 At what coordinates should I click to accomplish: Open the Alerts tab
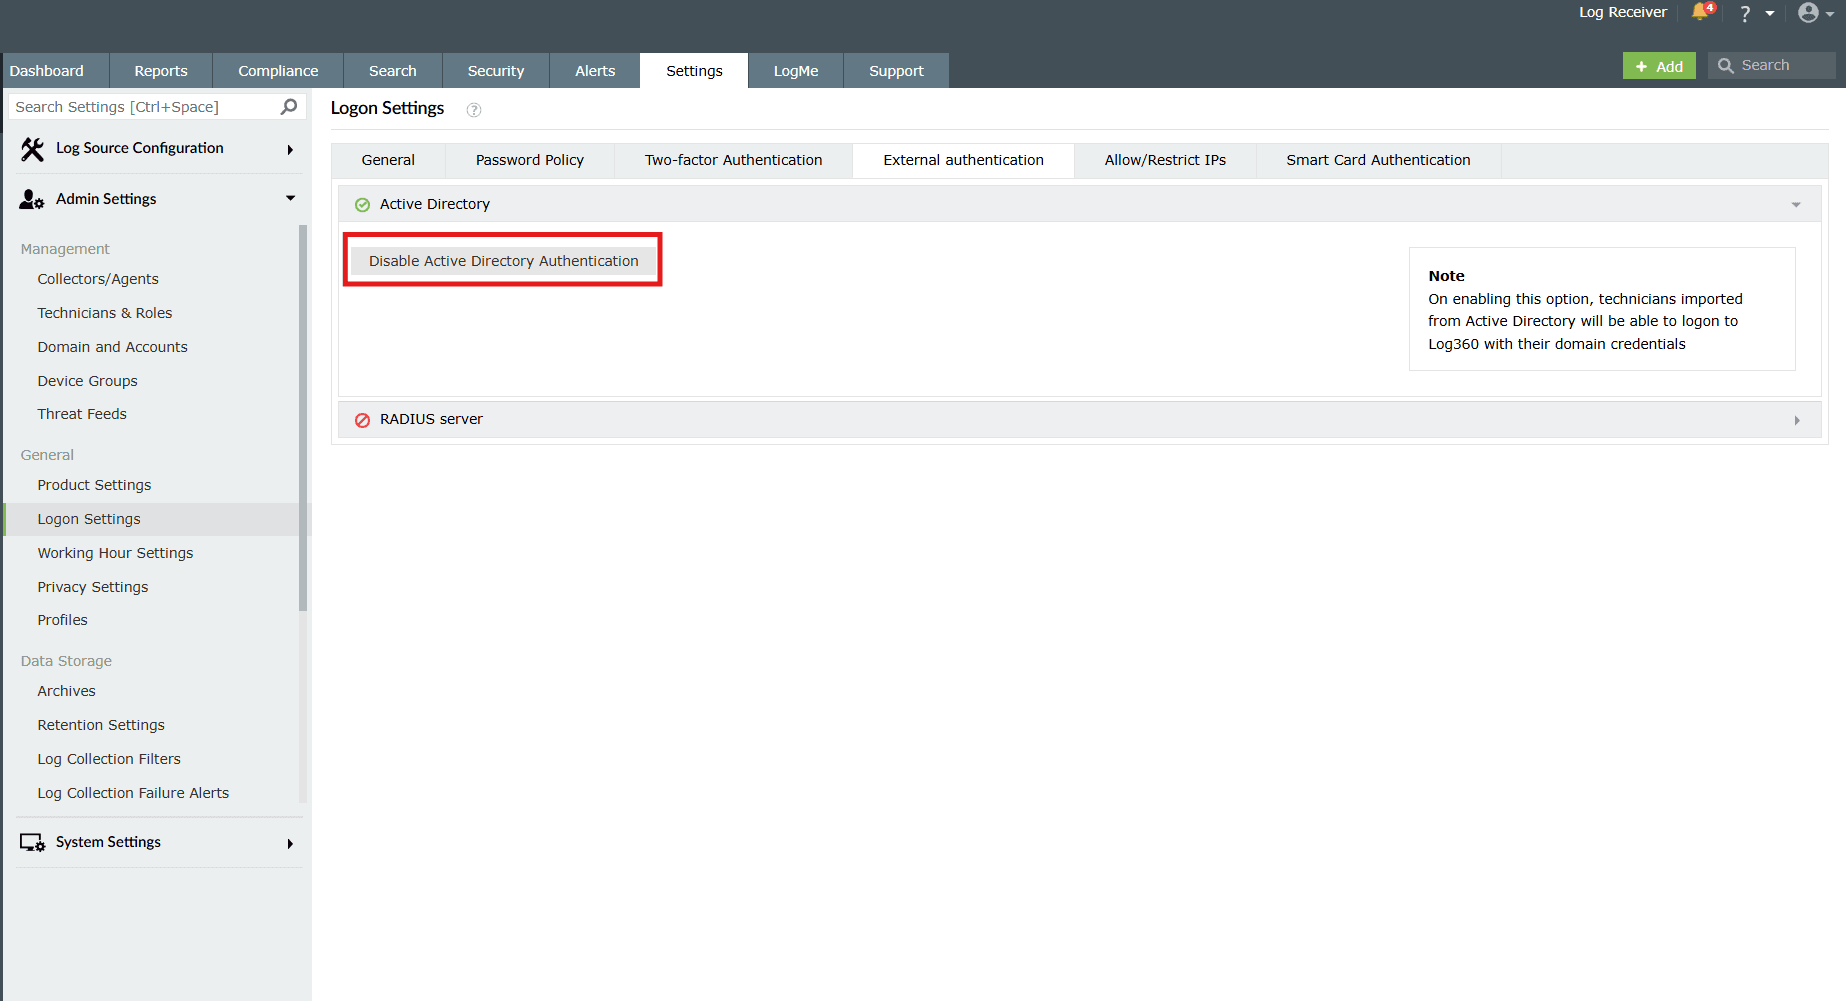(595, 71)
